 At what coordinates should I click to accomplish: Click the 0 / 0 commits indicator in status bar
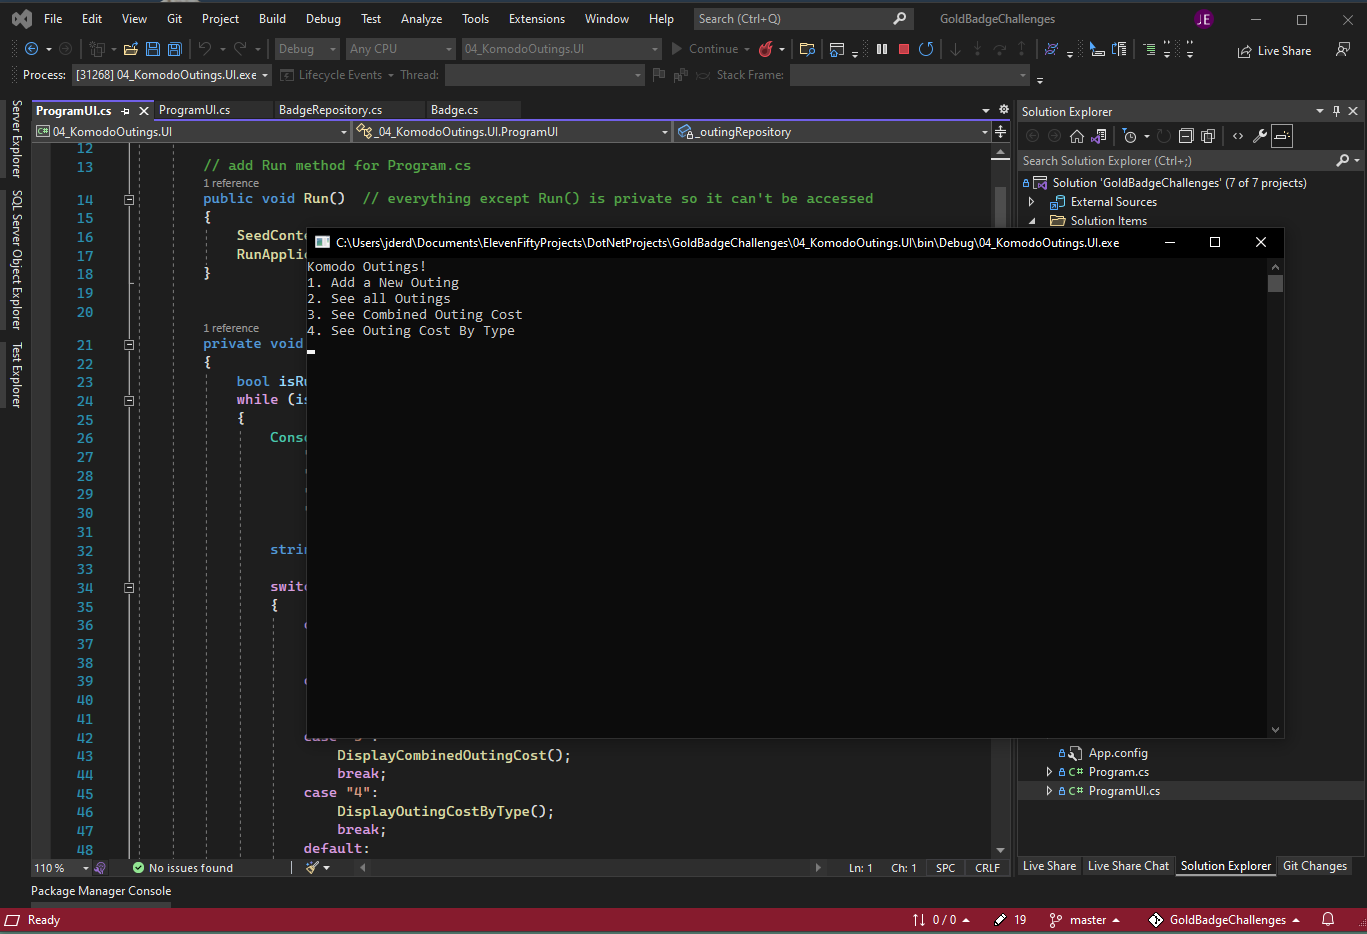coord(941,920)
